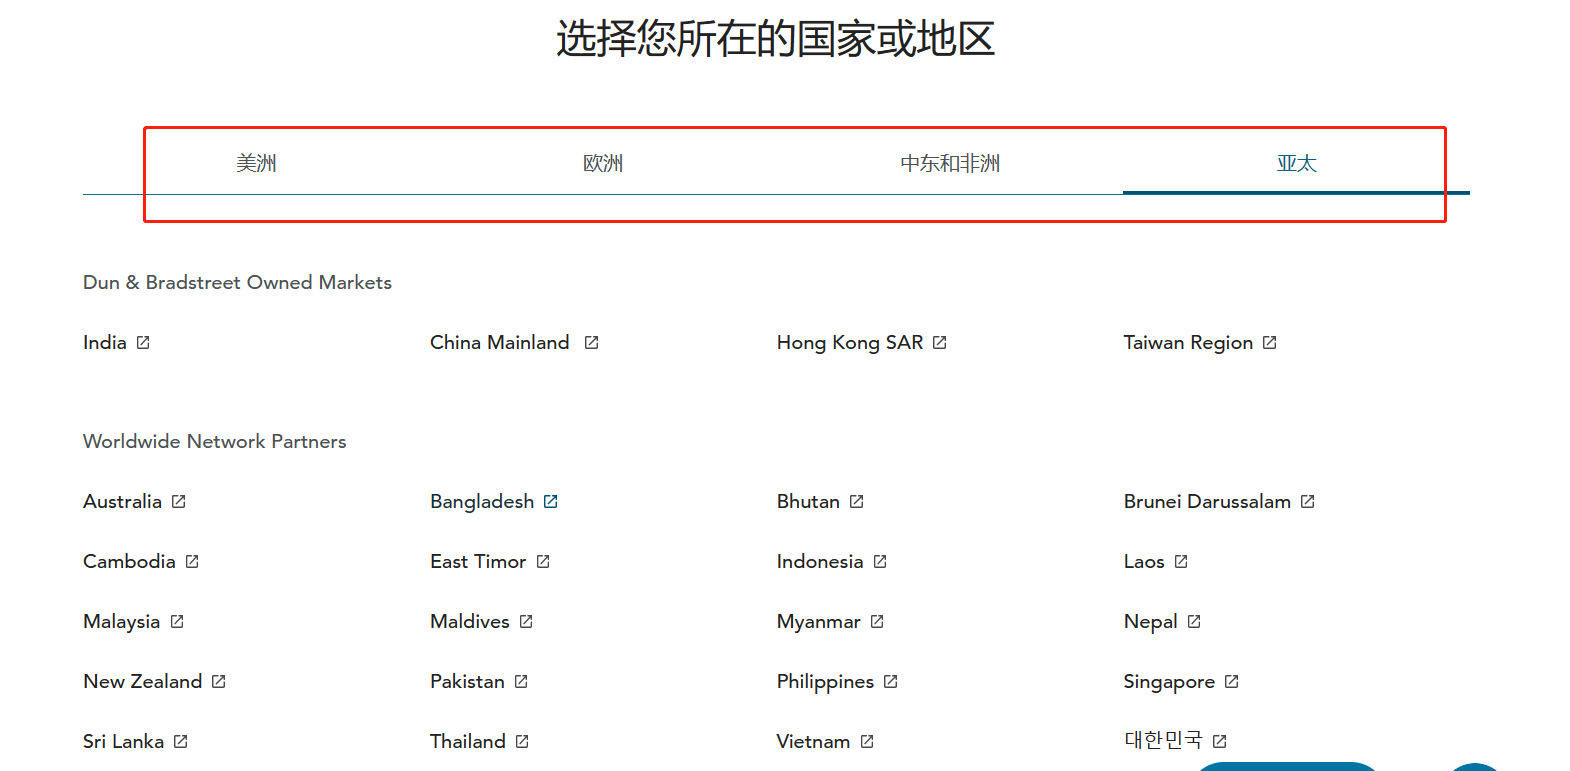
Task: Click the external-link icon next to Australia
Action: [x=178, y=501]
